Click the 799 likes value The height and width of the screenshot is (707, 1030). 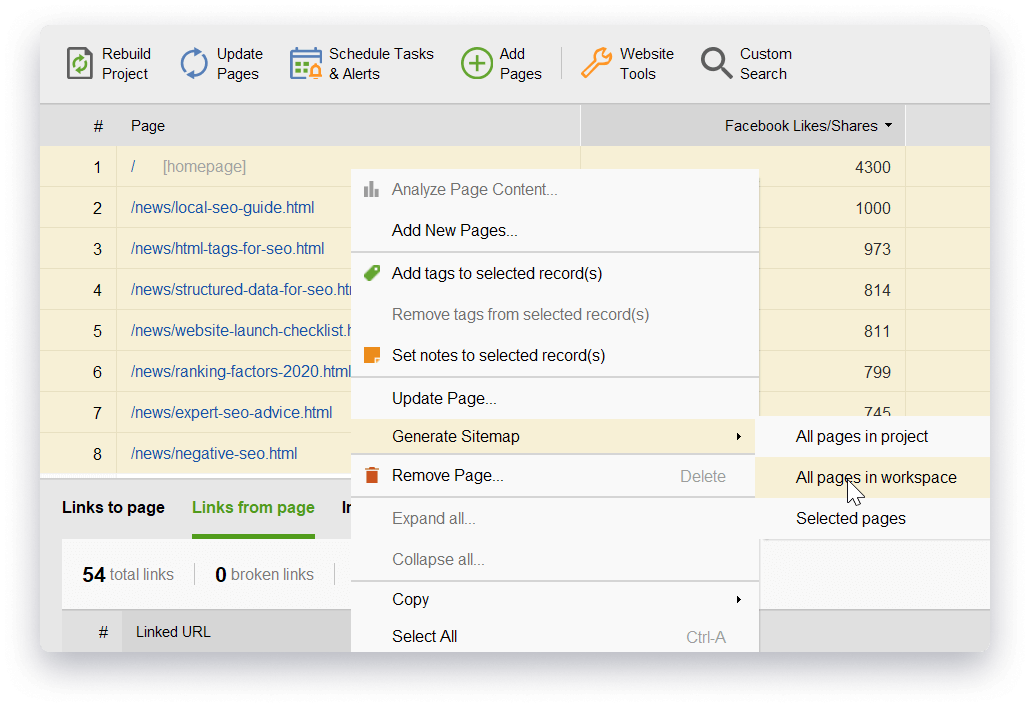[877, 373]
